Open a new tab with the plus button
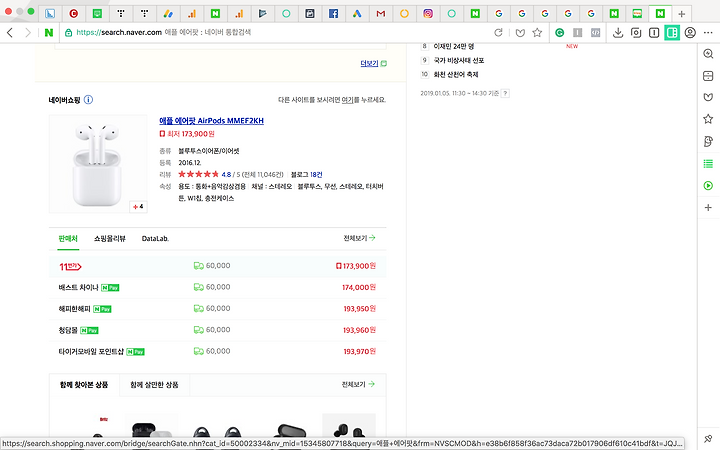The image size is (720, 450). point(681,14)
